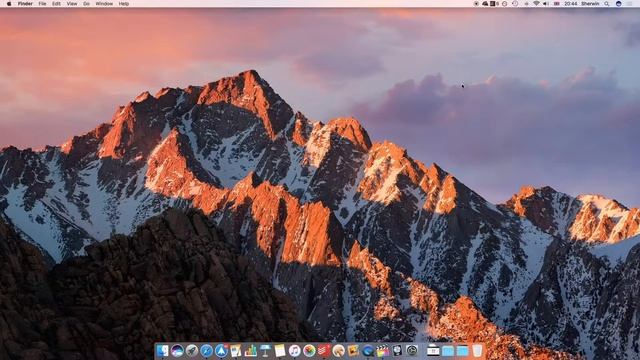Image resolution: width=640 pixels, height=360 pixels.
Task: Open the round beige icon right of the red app
Action: [338, 351]
